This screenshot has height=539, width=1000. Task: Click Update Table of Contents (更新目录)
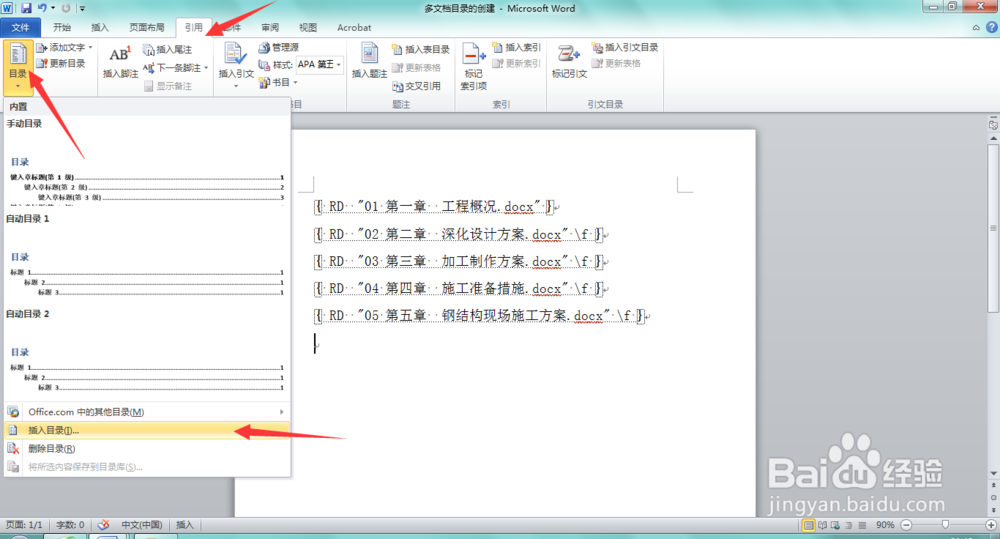click(61, 63)
